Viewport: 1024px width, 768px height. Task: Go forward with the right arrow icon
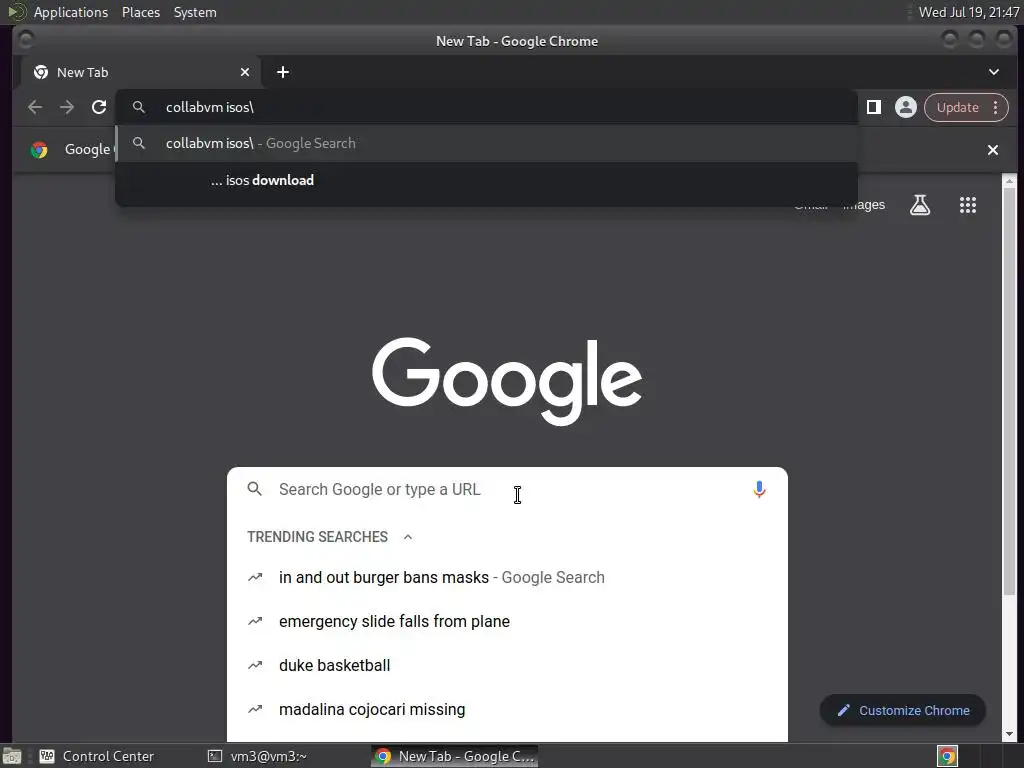pyautogui.click(x=67, y=107)
